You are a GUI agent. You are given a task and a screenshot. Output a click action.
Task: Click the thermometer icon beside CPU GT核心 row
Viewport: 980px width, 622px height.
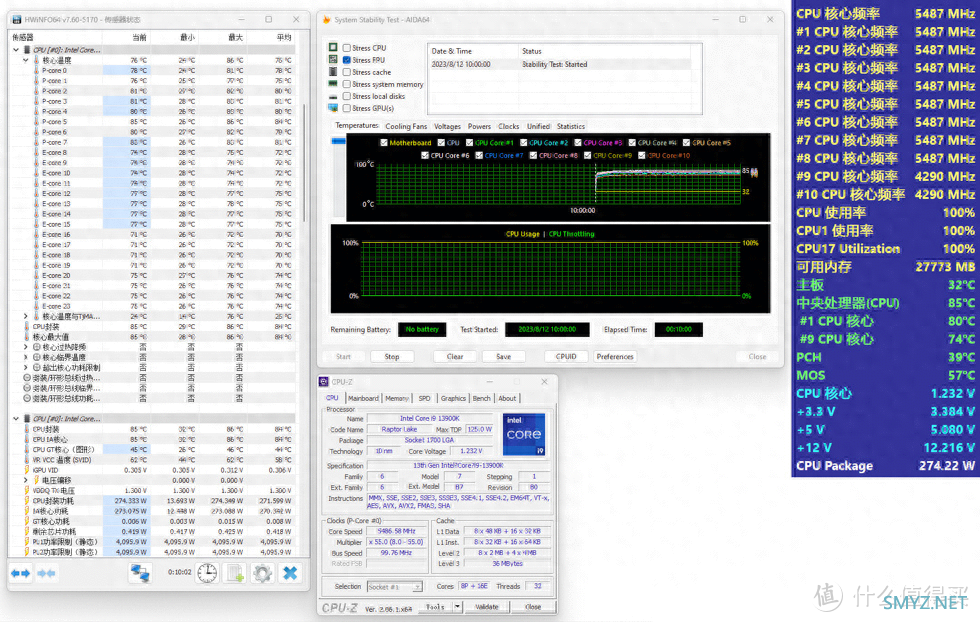point(27,449)
